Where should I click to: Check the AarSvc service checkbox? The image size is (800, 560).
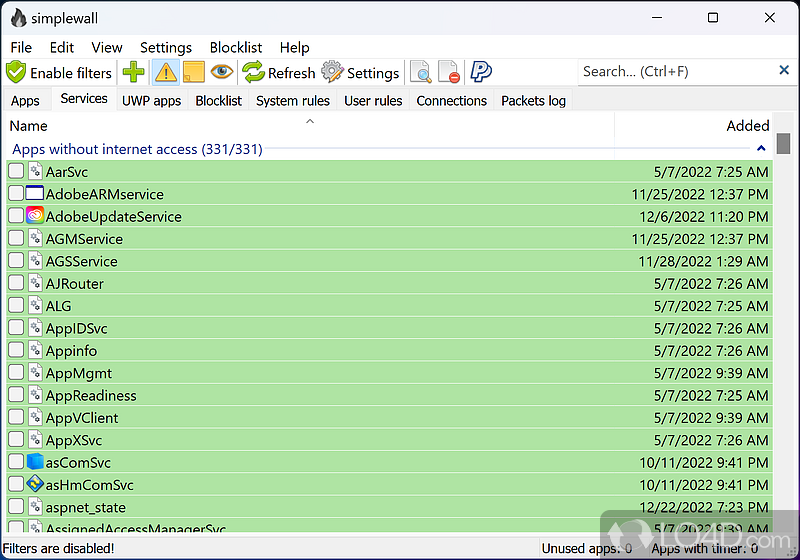pos(16,171)
